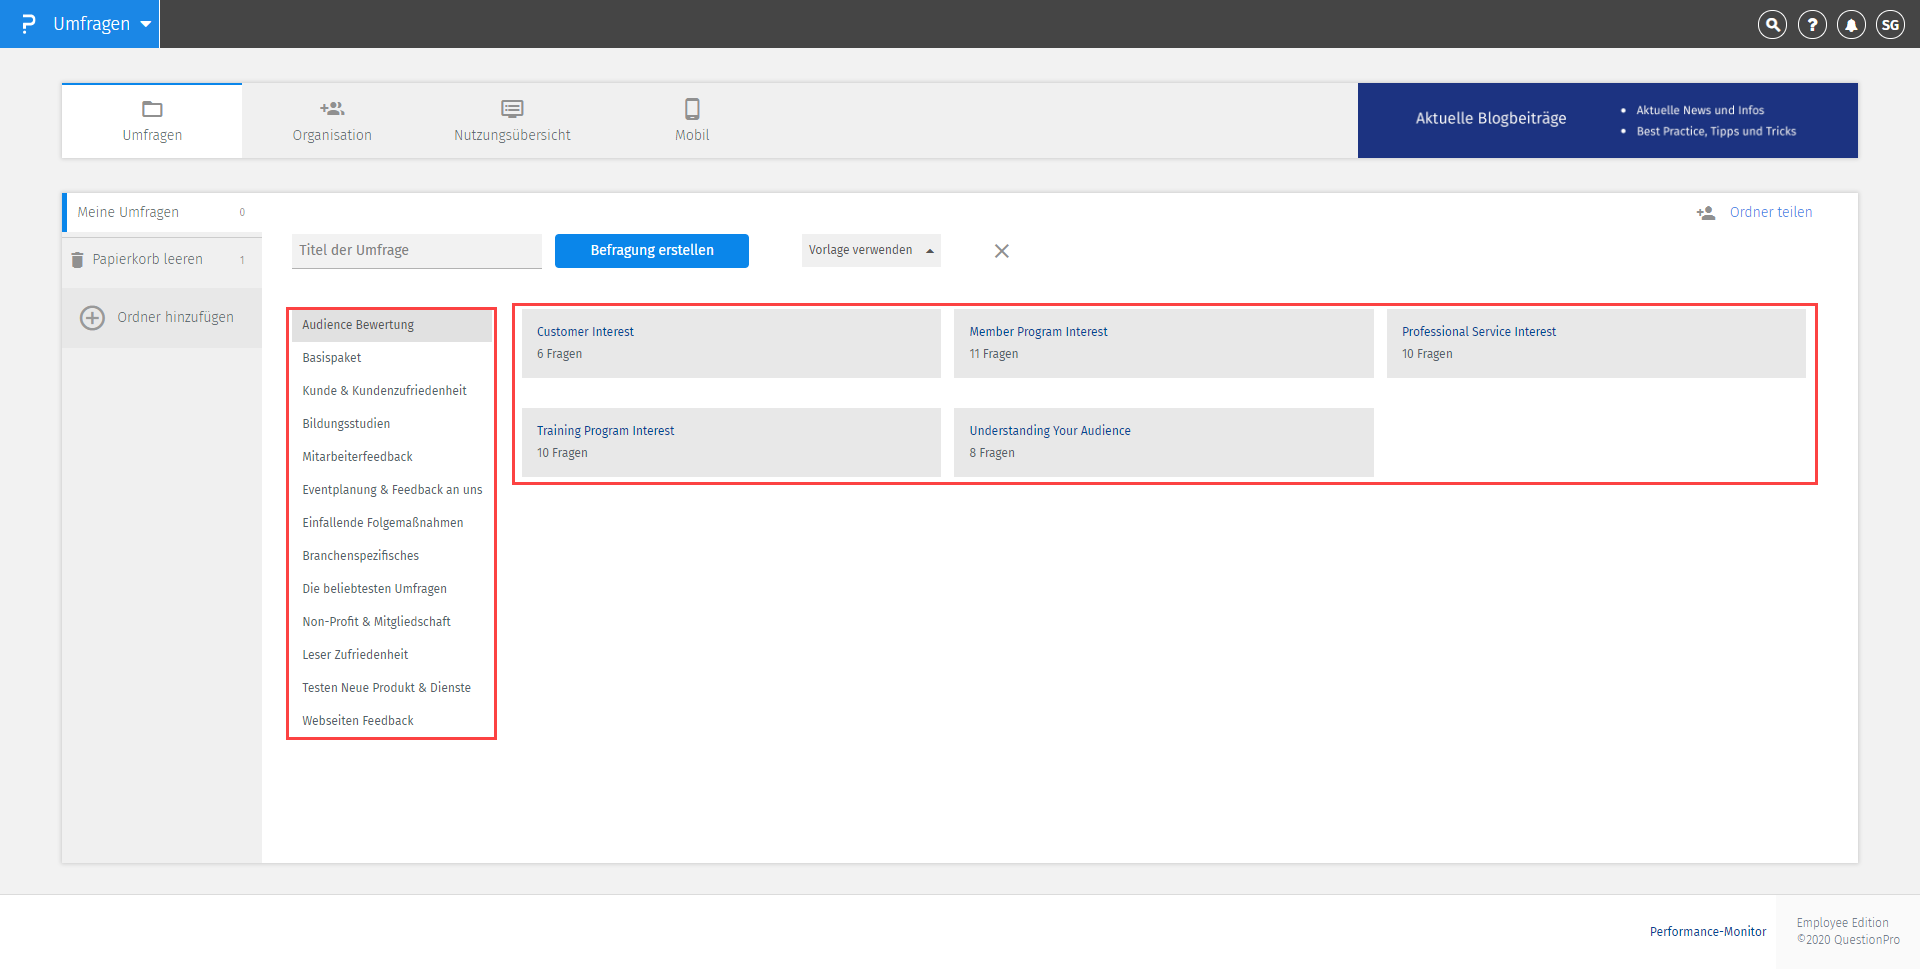Select Einfallende Folgemaßnahmen category
The height and width of the screenshot is (969, 1920).
coord(392,523)
